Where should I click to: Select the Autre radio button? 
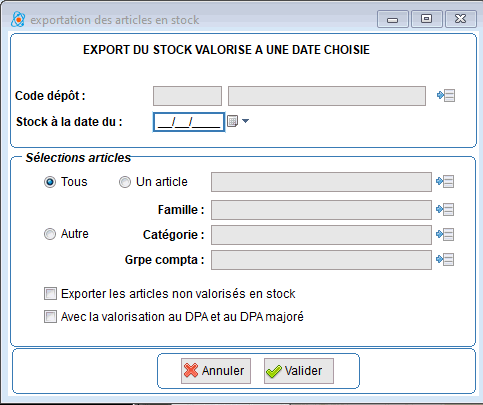[x=50, y=234]
